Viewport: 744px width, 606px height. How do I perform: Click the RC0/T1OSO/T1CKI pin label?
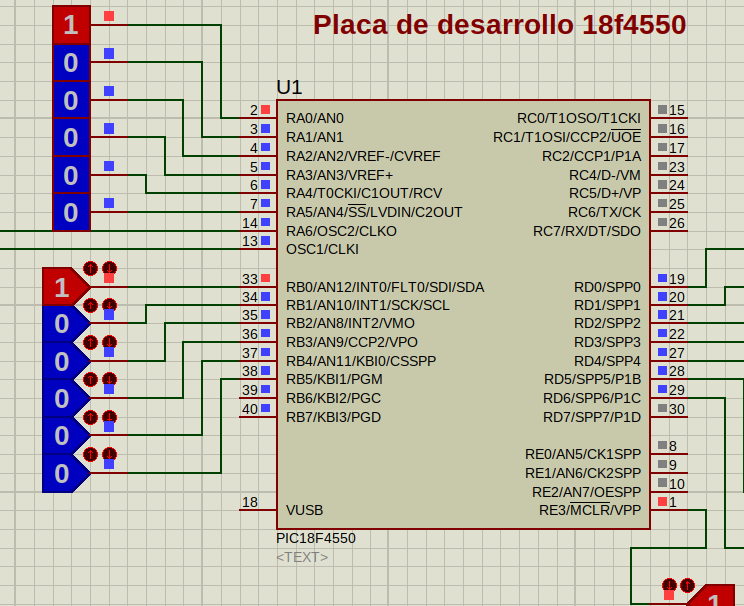579,118
